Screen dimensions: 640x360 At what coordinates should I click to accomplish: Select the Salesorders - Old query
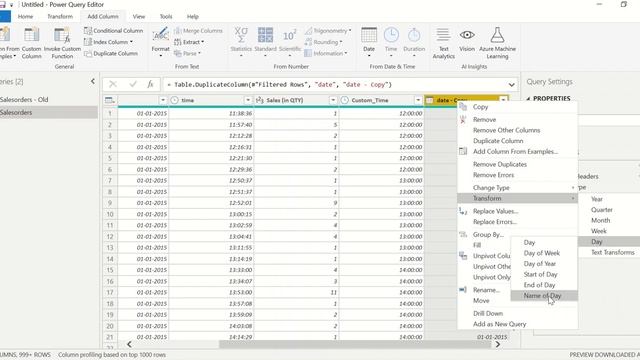pyautogui.click(x=49, y=100)
